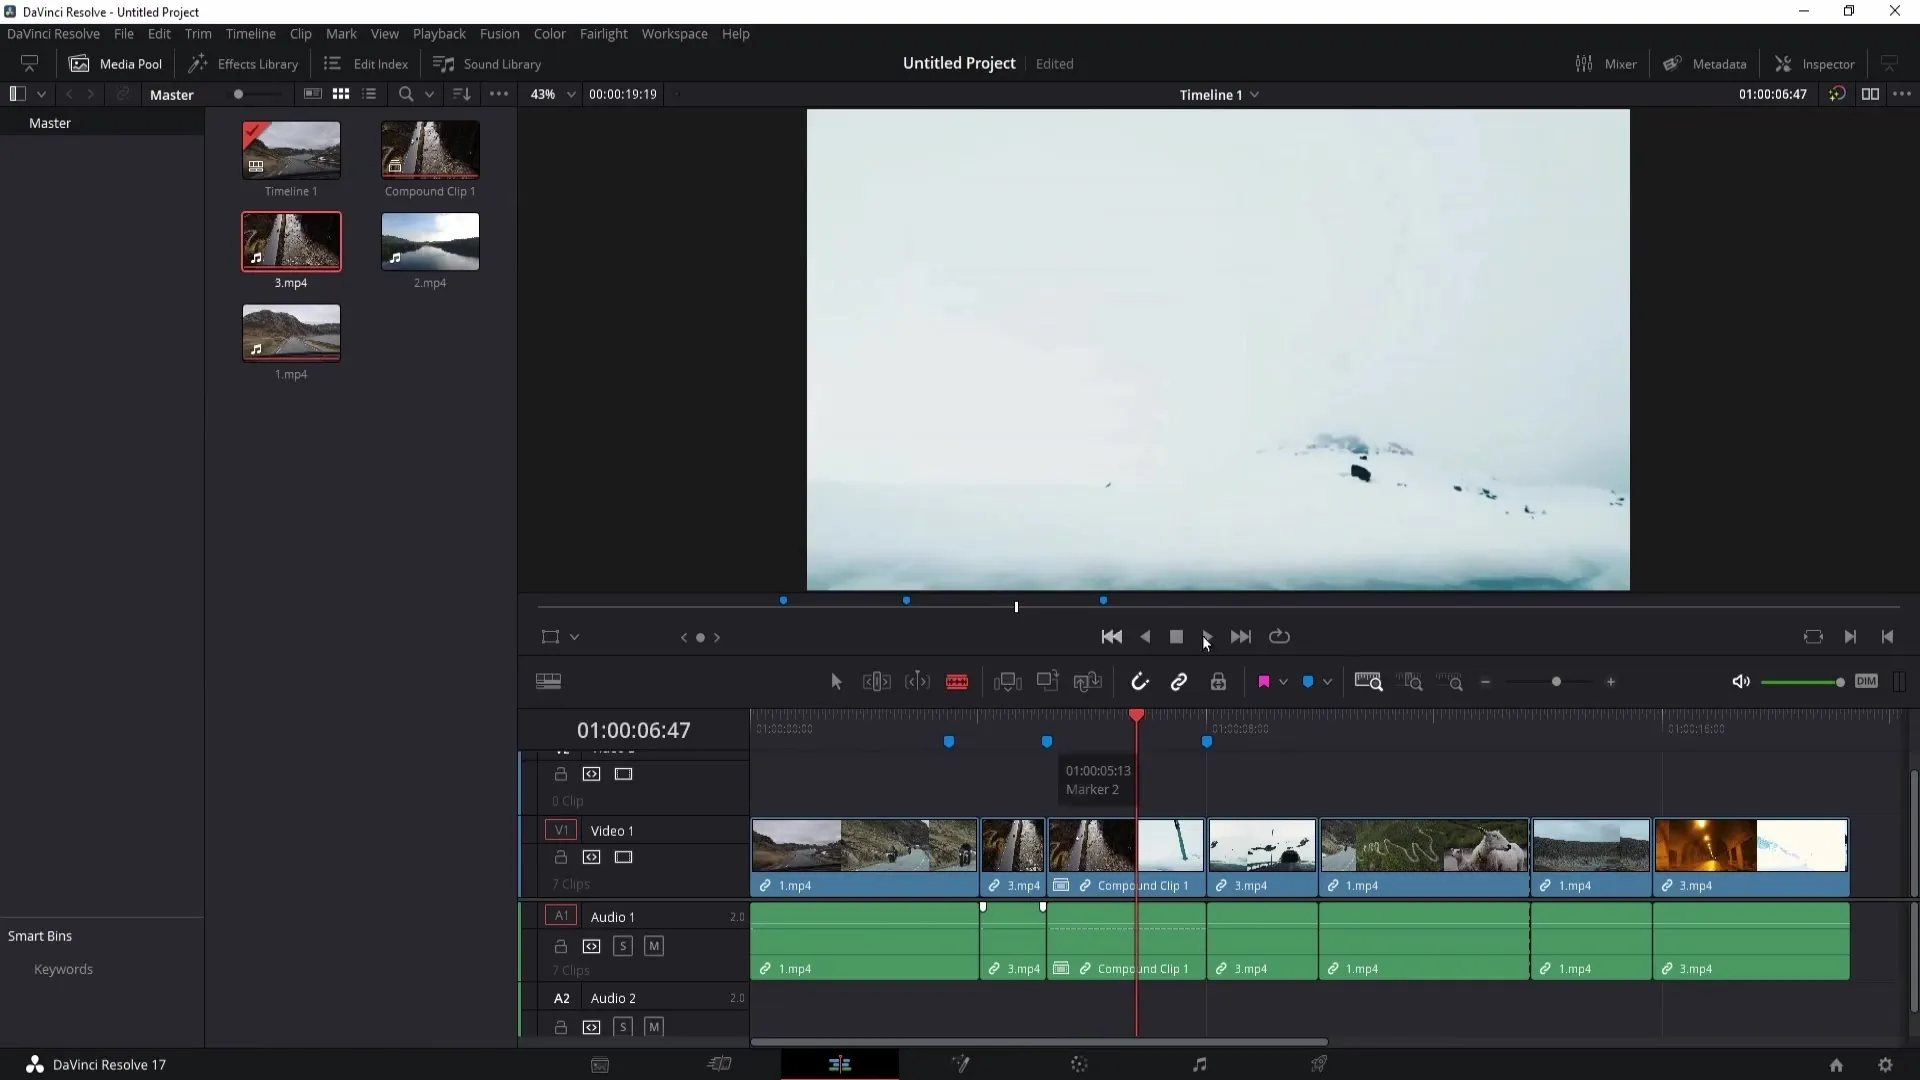The width and height of the screenshot is (1920, 1080).
Task: Open the flag color dropdown arrow
Action: point(1283,682)
